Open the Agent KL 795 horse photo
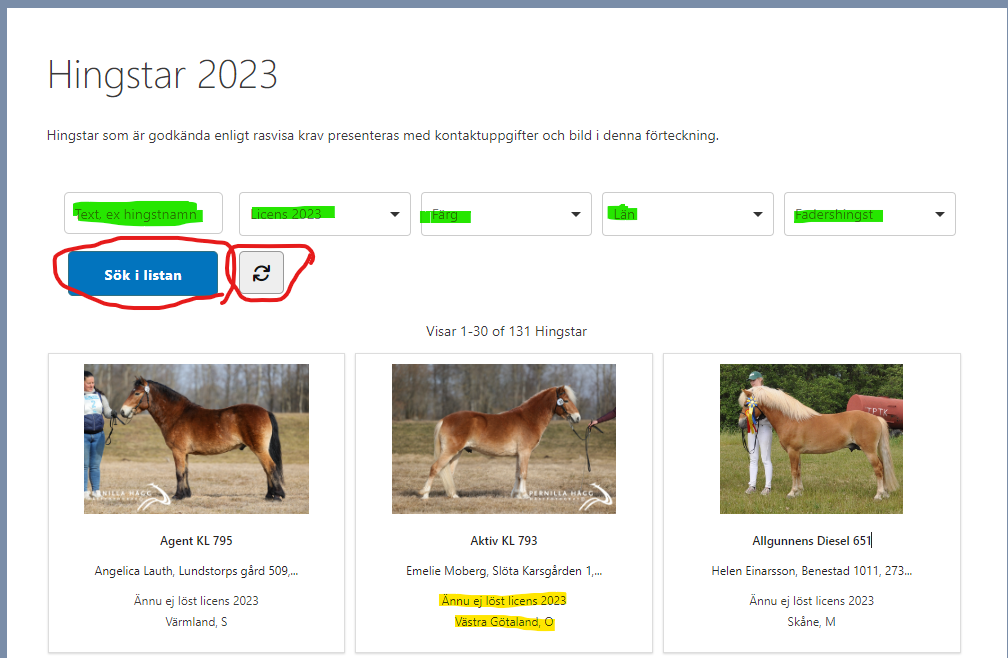 (196, 439)
